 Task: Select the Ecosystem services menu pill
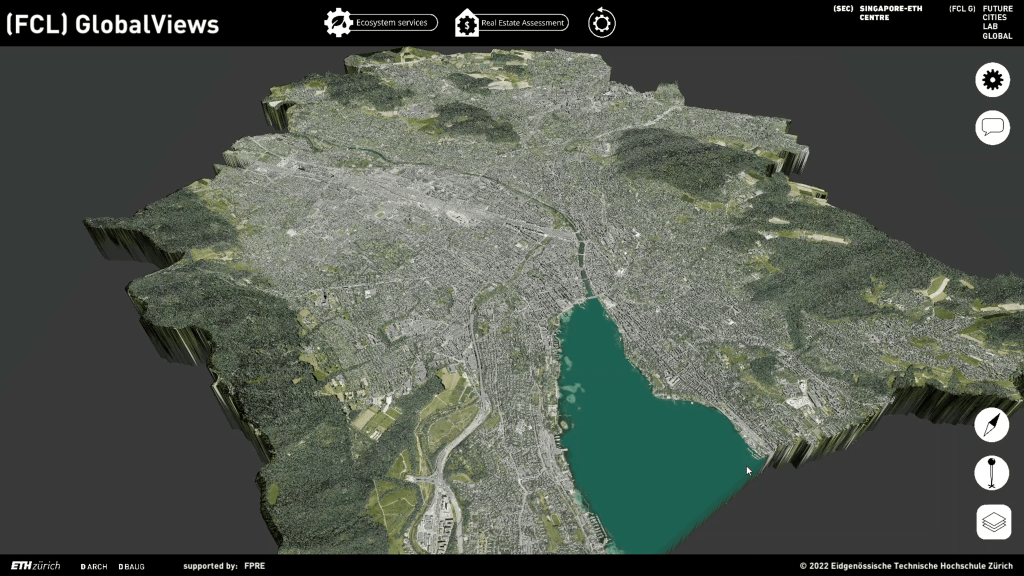(x=397, y=23)
